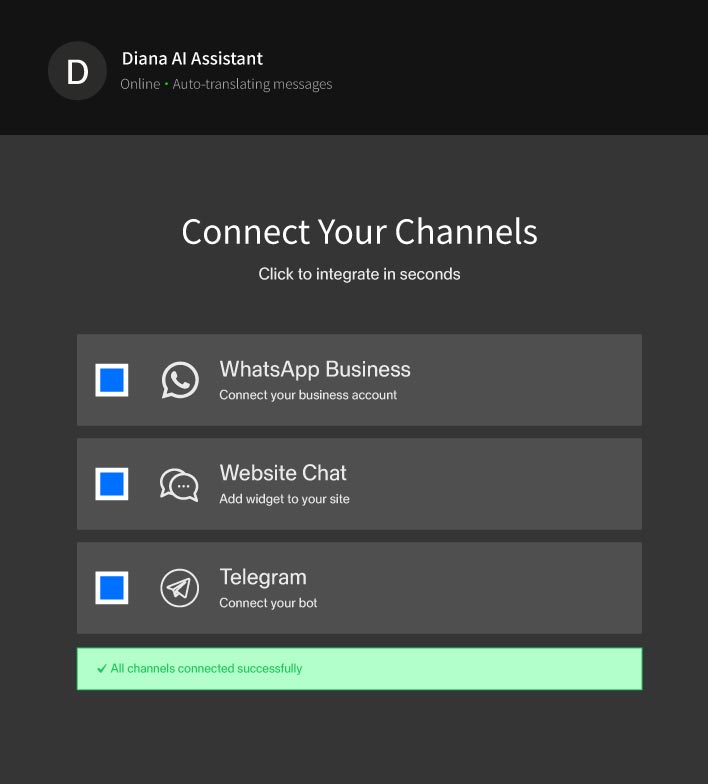The height and width of the screenshot is (784, 708).
Task: Click the green online status dot
Action: pos(166,85)
